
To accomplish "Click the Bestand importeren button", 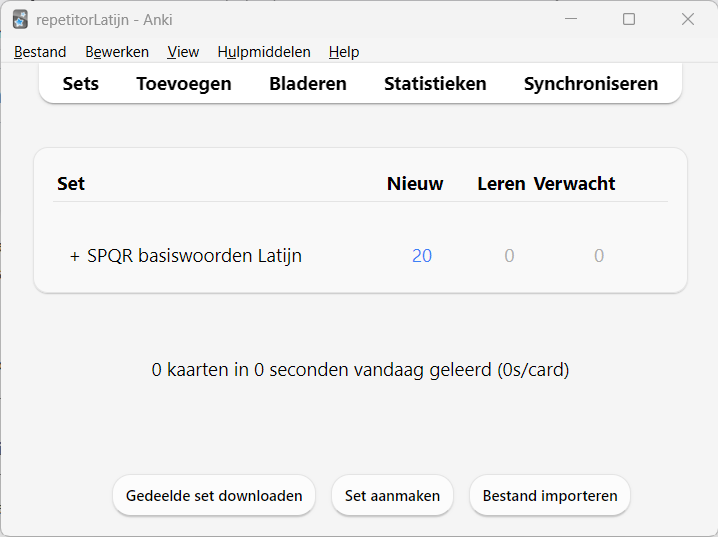I will pyautogui.click(x=550, y=496).
